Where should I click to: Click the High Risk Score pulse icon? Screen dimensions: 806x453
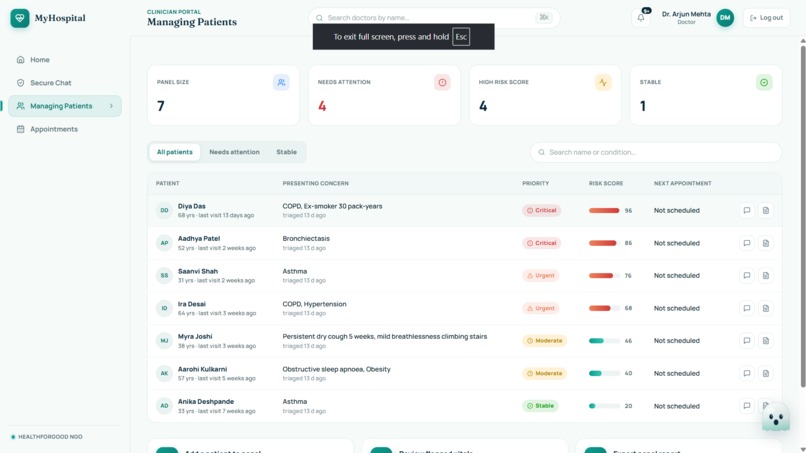point(603,82)
